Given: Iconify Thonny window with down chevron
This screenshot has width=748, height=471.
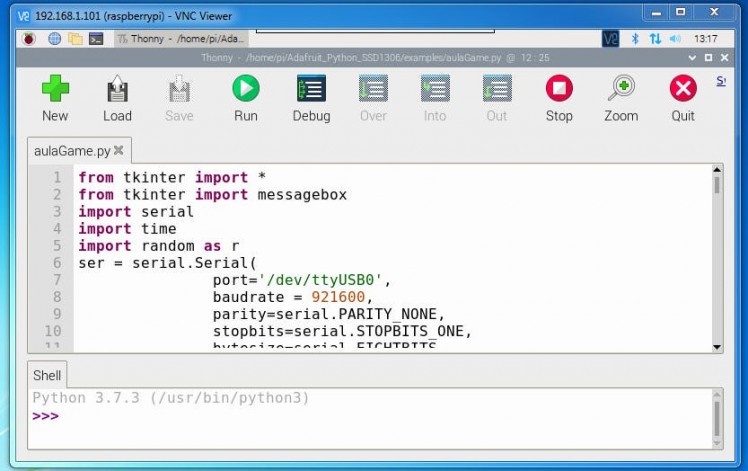Looking at the screenshot, I should pyautogui.click(x=692, y=58).
